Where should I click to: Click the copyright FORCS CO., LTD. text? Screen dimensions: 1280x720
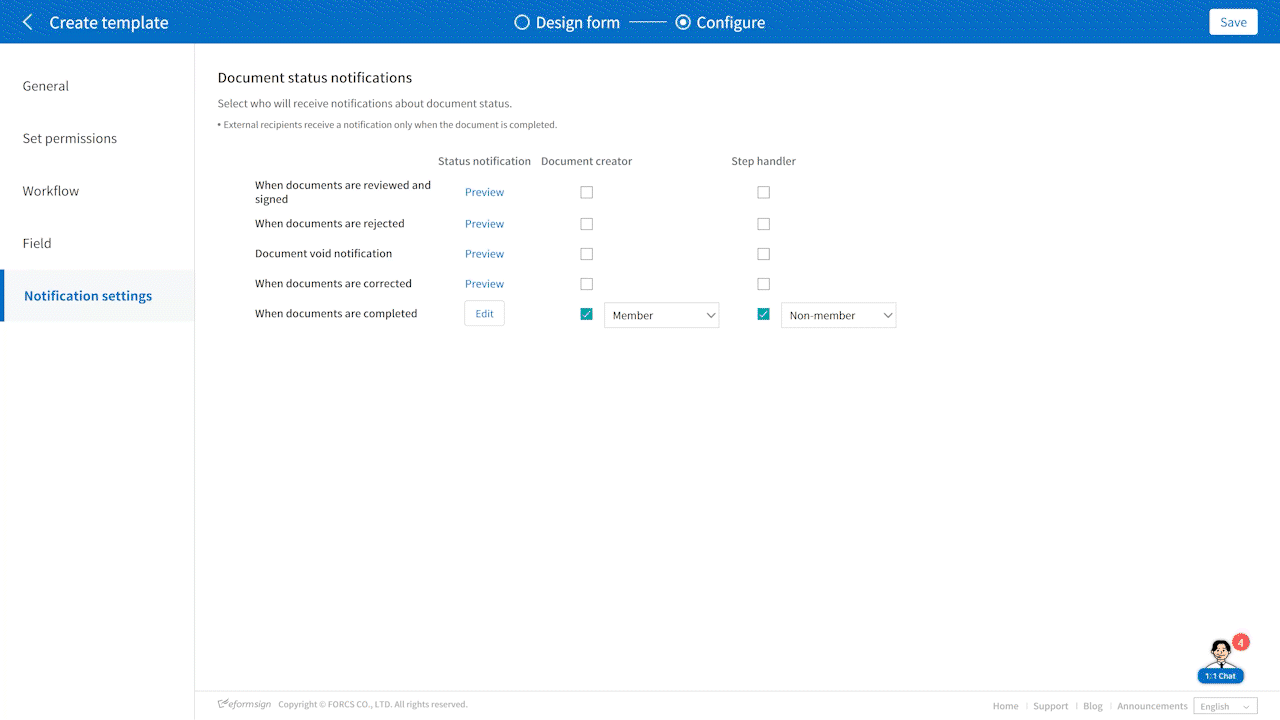pos(373,705)
